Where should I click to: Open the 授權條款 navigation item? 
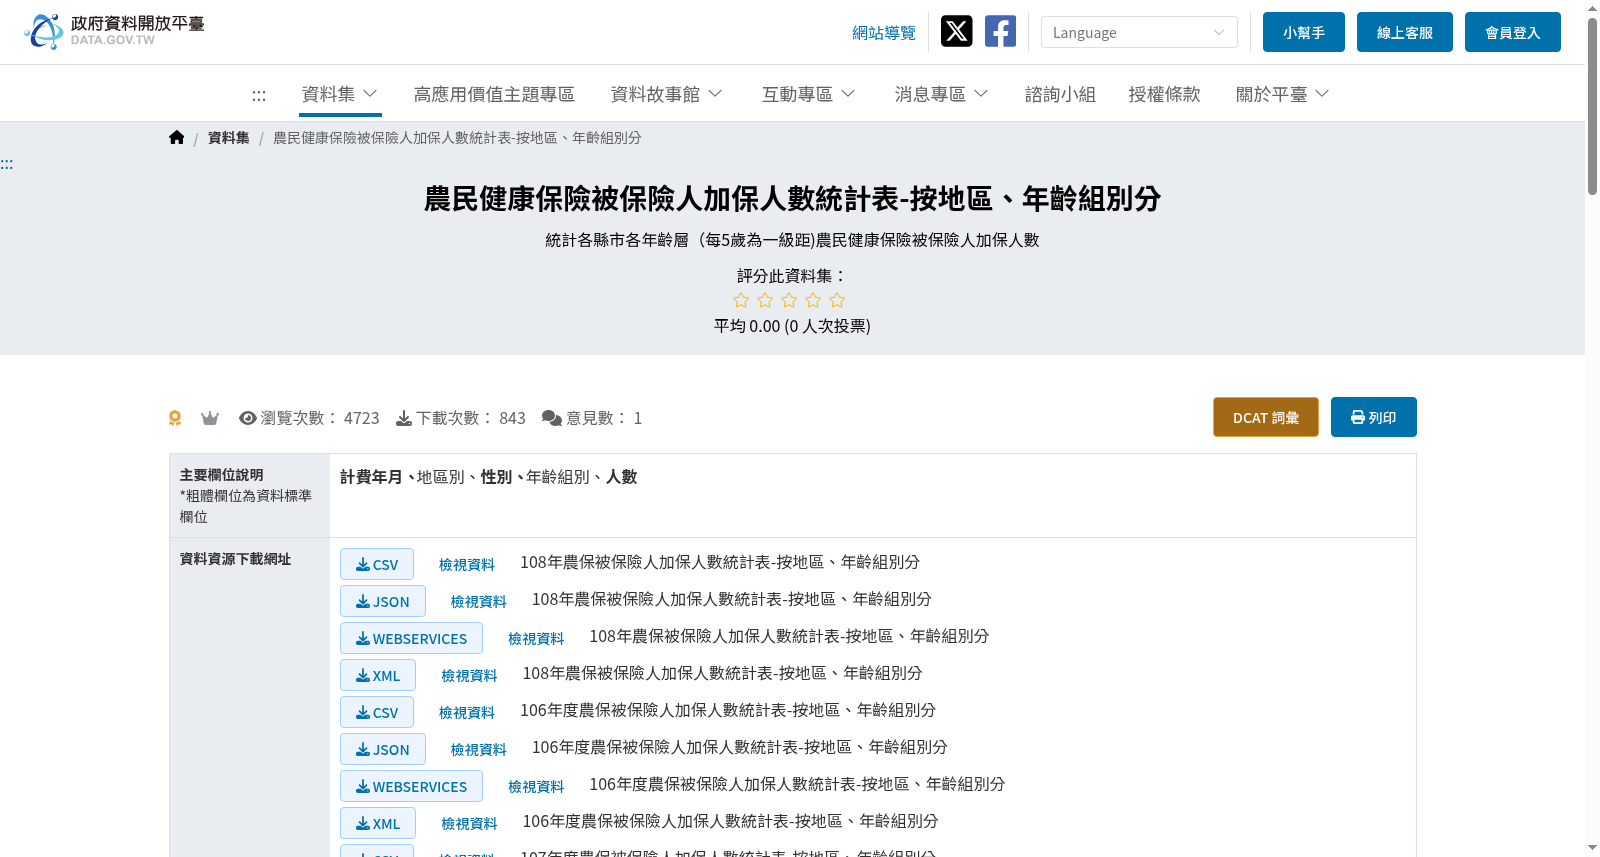click(x=1164, y=94)
